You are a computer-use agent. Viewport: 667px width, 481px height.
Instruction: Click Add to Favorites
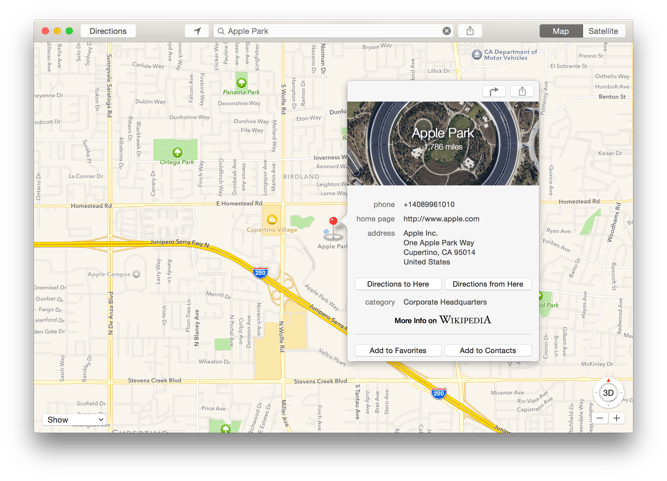pyautogui.click(x=398, y=350)
